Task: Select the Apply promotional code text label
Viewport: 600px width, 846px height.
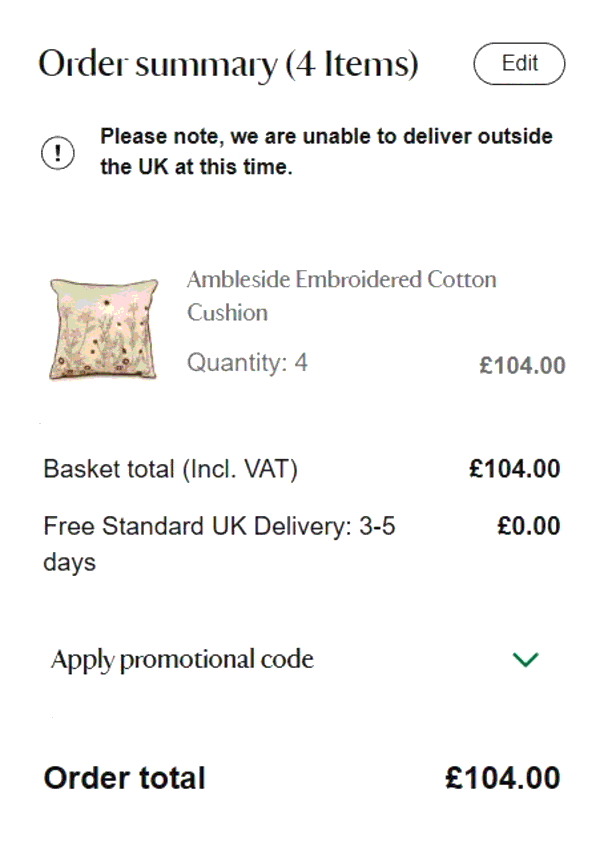Action: click(183, 659)
